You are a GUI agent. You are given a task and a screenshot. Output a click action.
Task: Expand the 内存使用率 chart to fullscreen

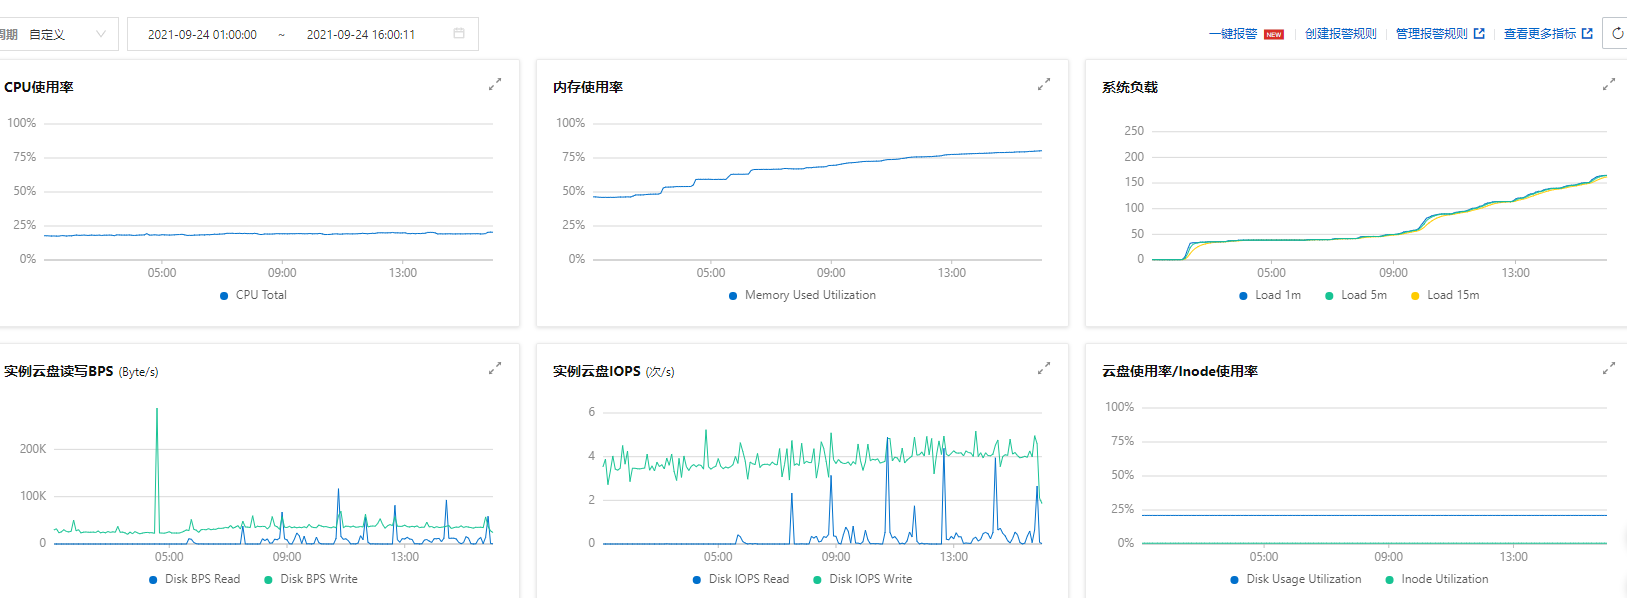[x=1044, y=85]
